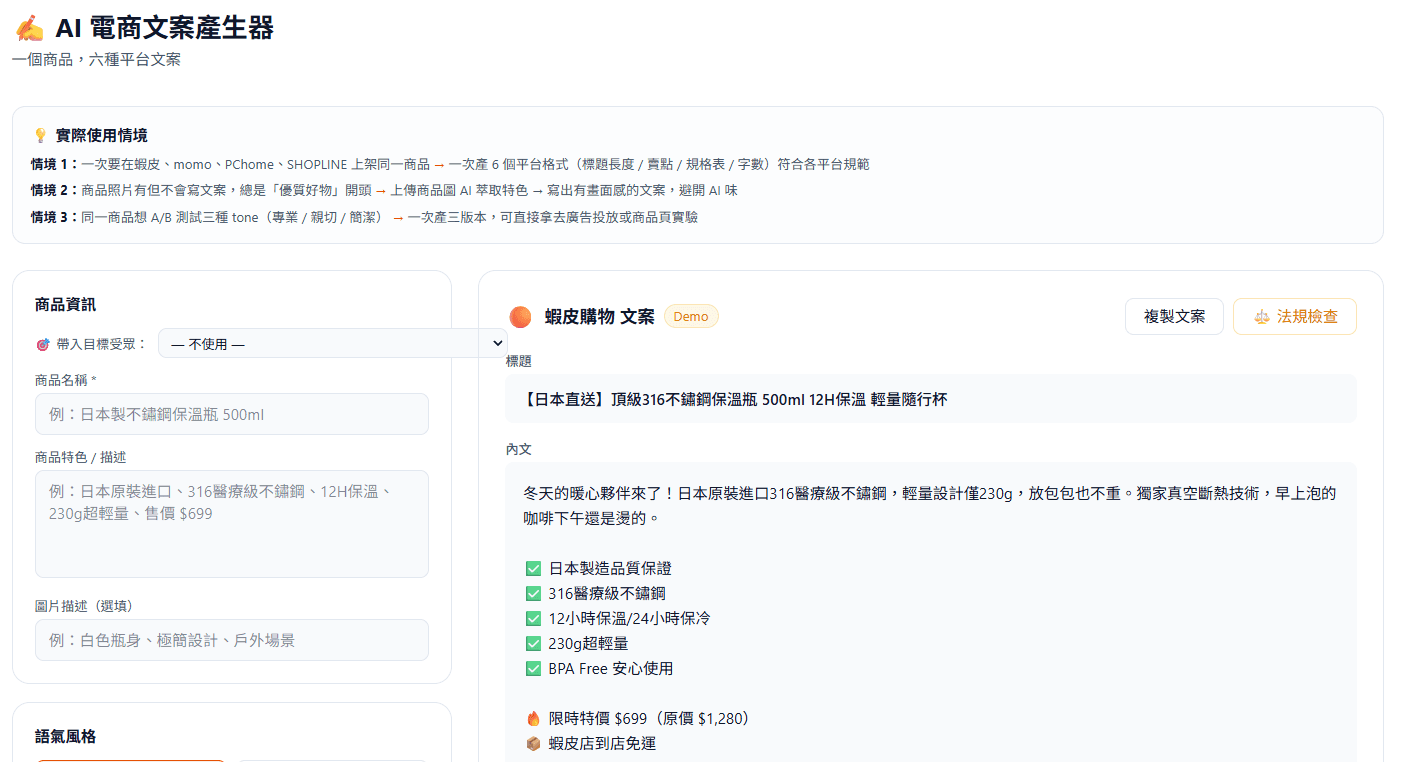Click the 情境 3 description line
1401x762 pixels.
point(364,217)
